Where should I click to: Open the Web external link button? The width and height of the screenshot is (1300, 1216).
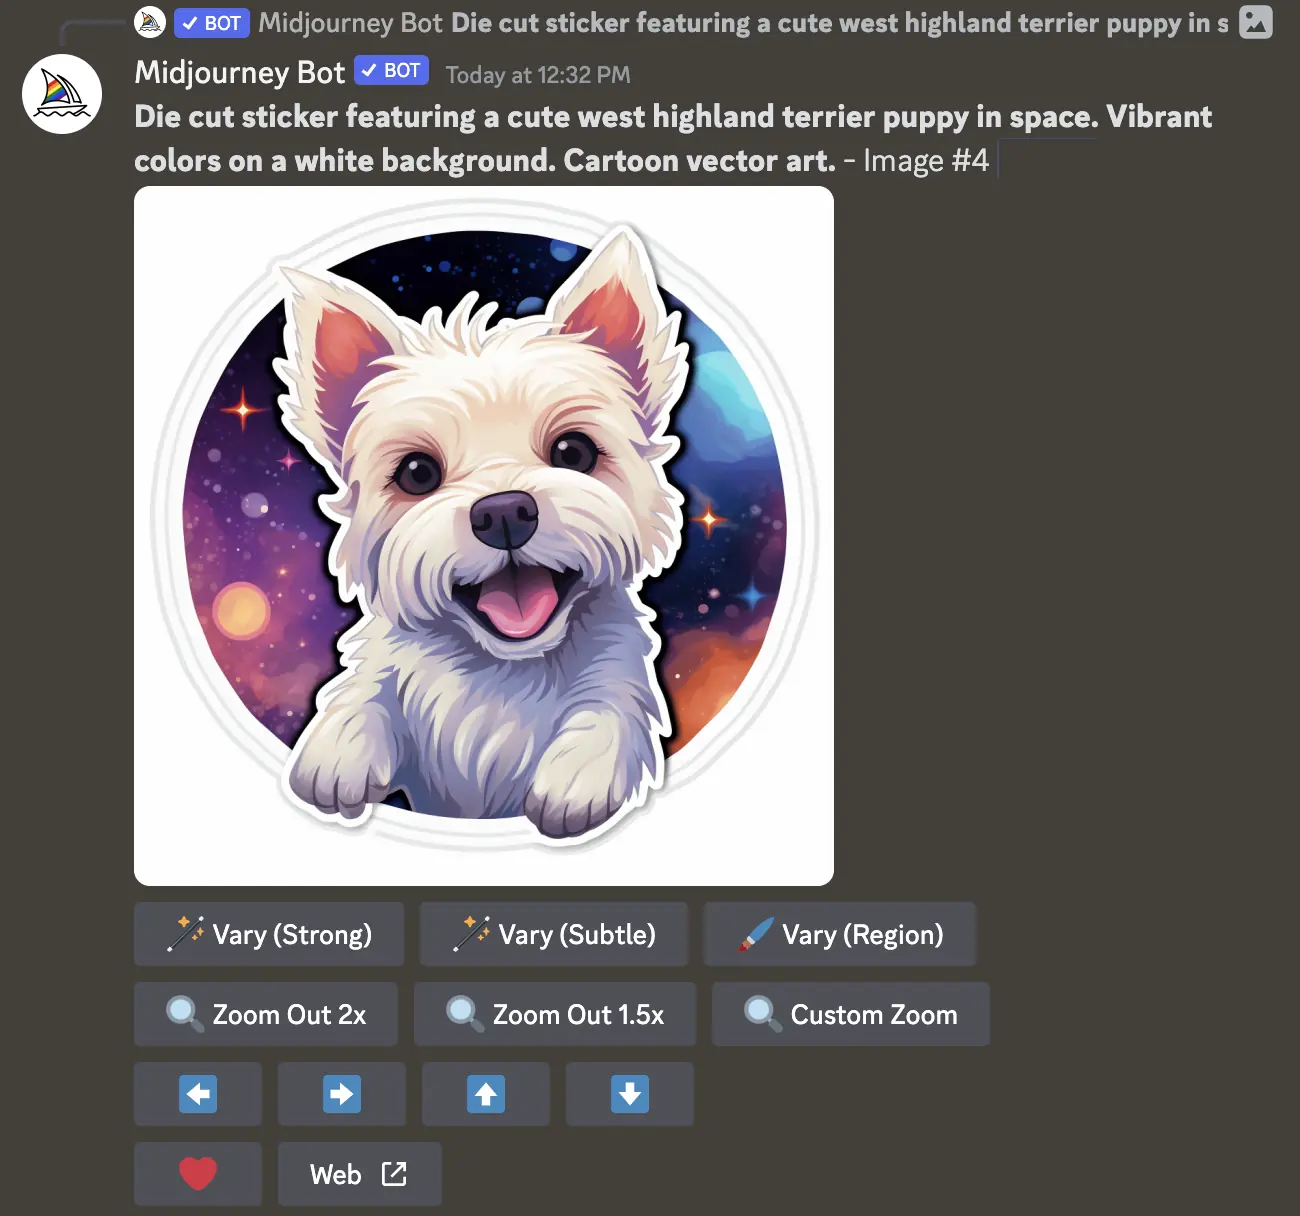pyautogui.click(x=359, y=1174)
